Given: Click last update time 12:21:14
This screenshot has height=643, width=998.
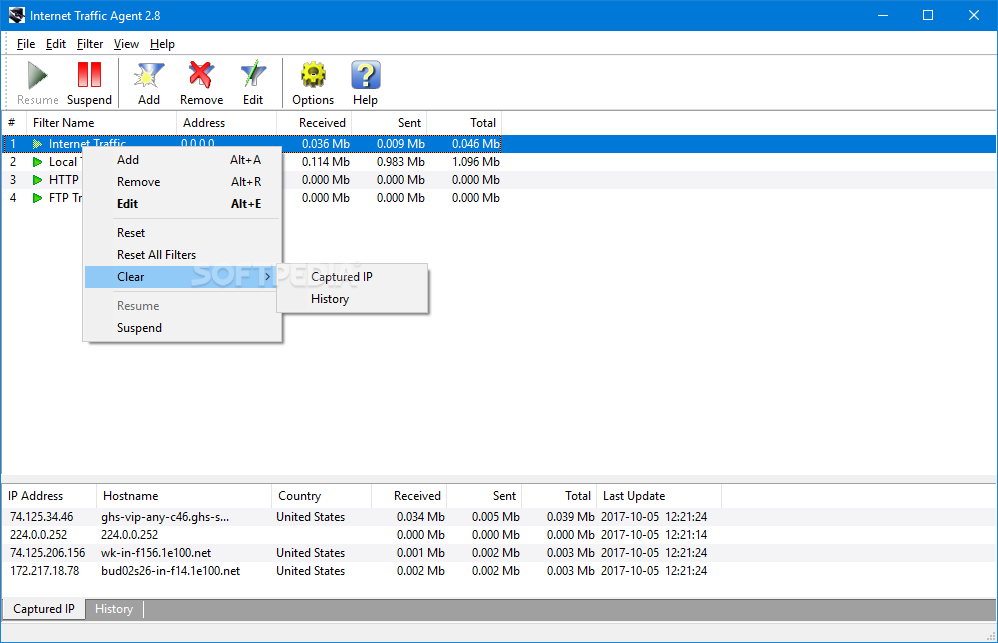Looking at the screenshot, I should (x=686, y=535).
